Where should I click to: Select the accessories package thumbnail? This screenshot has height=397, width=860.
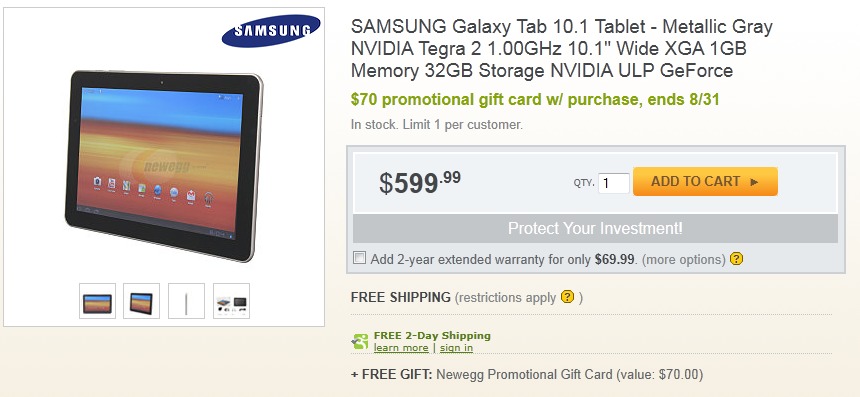[x=231, y=300]
